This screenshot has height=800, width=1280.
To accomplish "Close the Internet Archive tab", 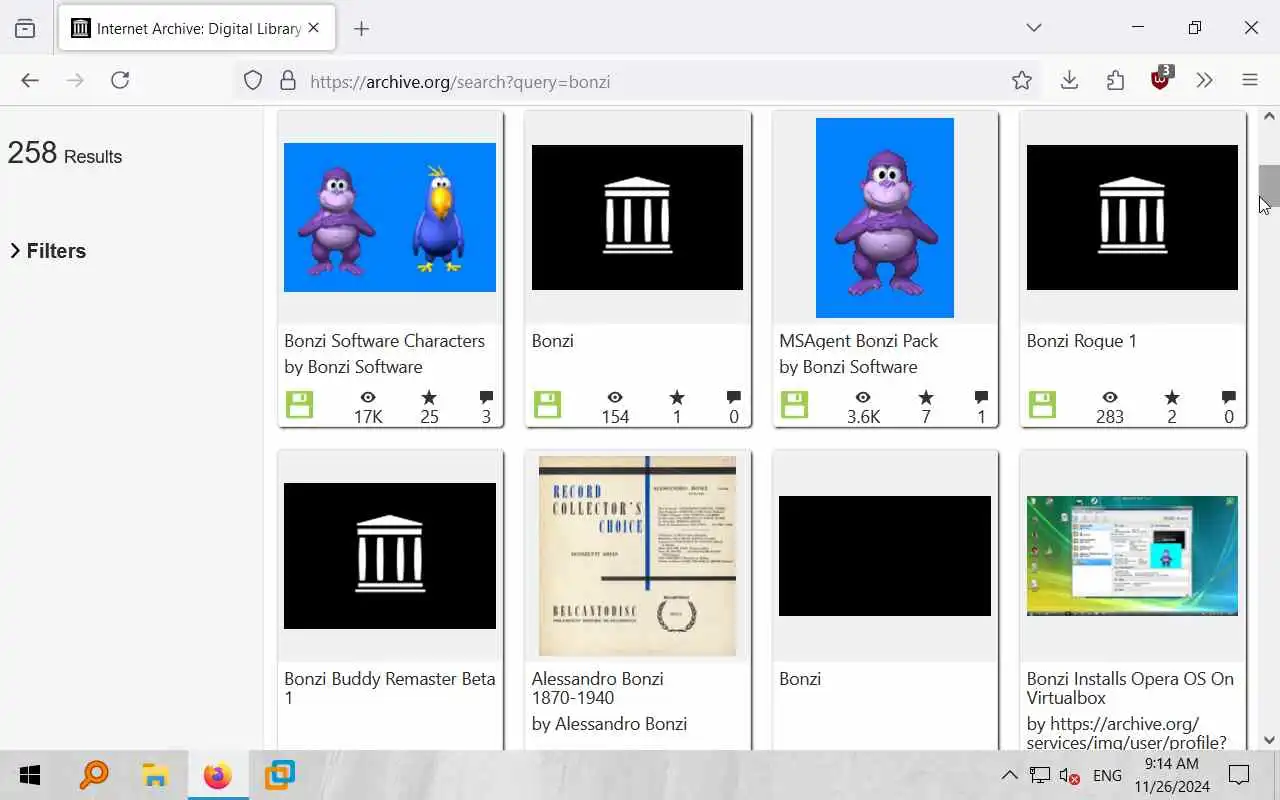I will click(x=313, y=28).
